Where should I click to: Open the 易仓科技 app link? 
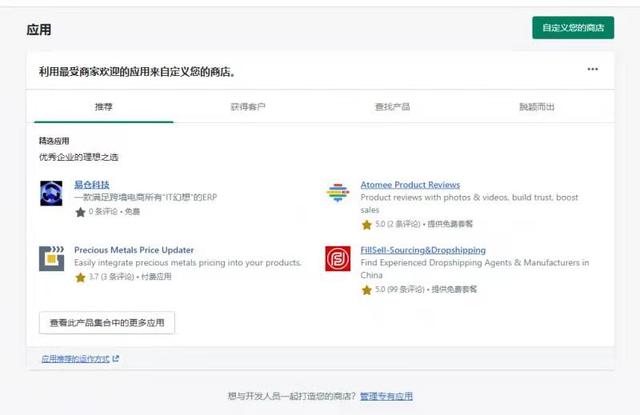92,184
